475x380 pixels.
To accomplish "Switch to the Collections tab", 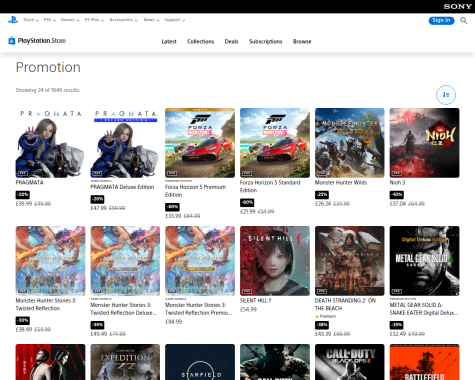I will coord(200,42).
